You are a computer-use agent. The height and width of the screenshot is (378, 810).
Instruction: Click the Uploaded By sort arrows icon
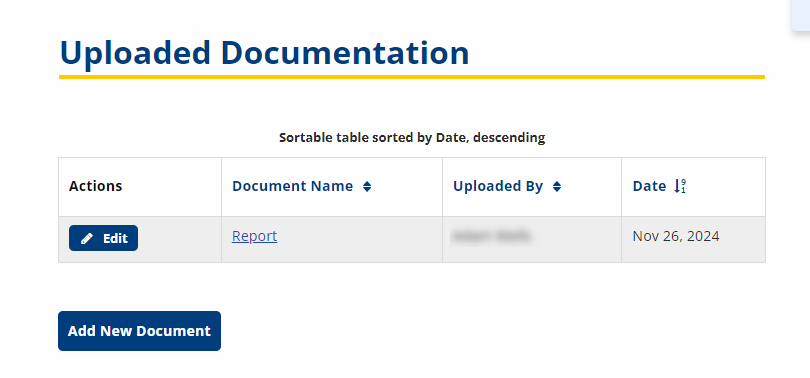tap(557, 187)
